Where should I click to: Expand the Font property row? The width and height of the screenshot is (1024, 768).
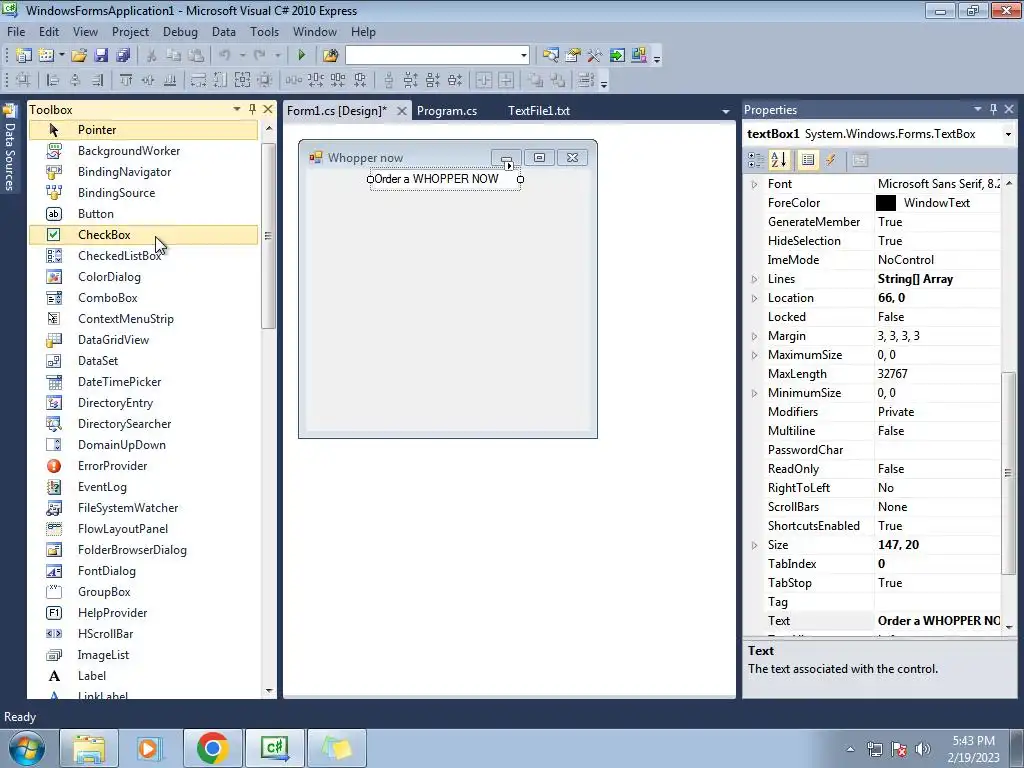tap(754, 184)
